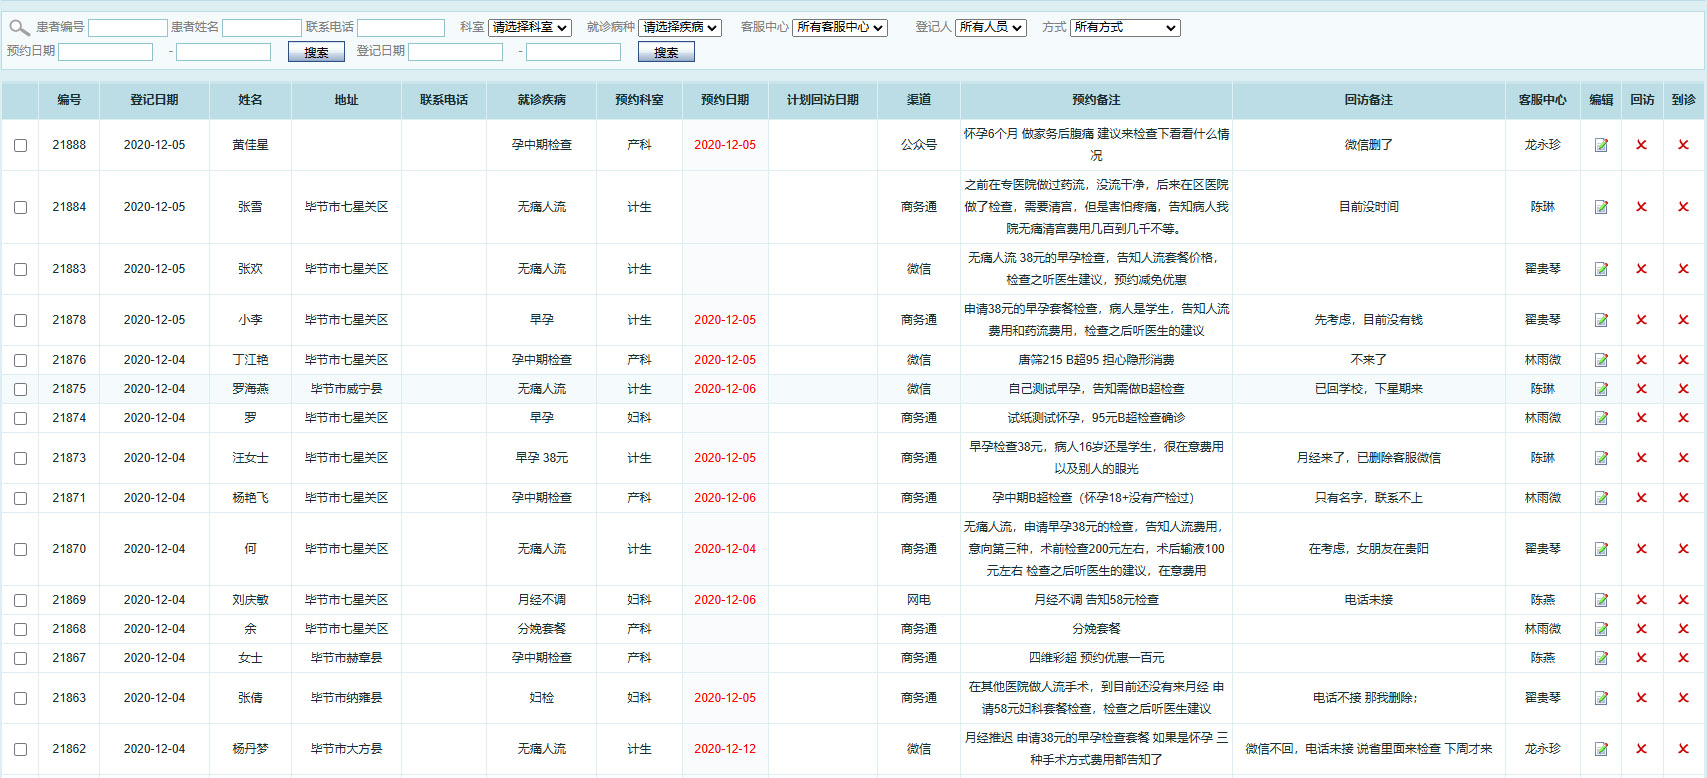Click the 预约日期 end date field
1707x778 pixels.
[224, 52]
